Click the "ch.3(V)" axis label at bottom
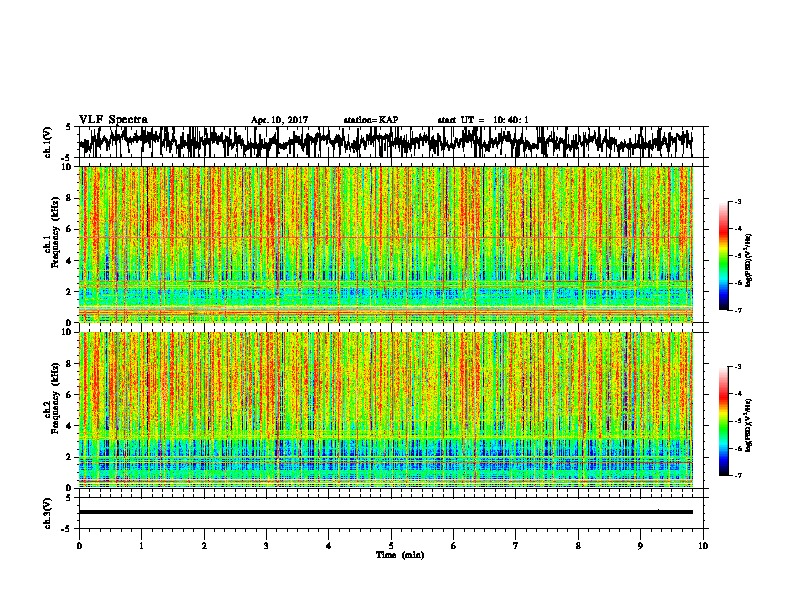The width and height of the screenshot is (792, 612). tap(48, 513)
